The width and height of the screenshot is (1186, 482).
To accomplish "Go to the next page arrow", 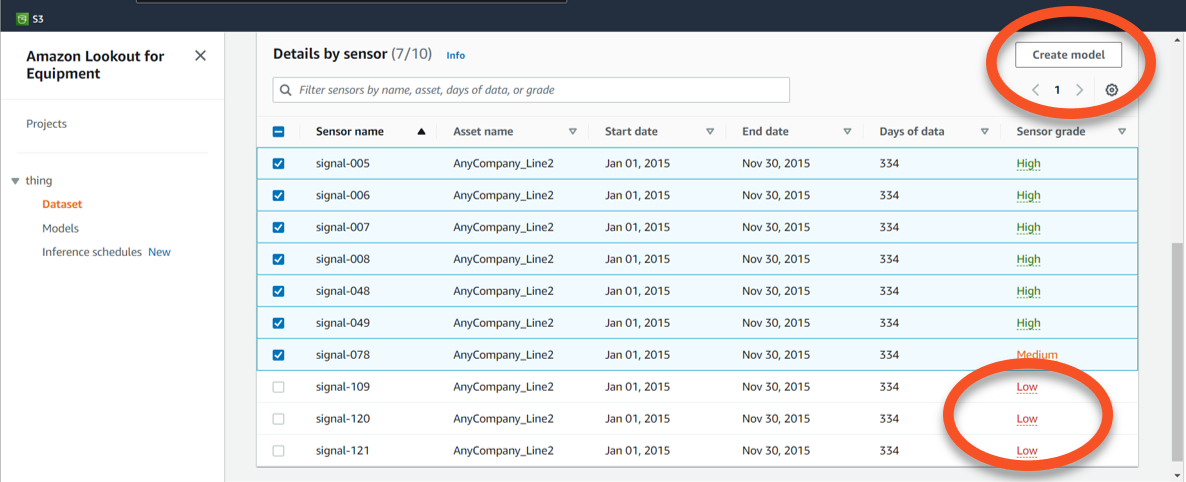I will [x=1079, y=90].
